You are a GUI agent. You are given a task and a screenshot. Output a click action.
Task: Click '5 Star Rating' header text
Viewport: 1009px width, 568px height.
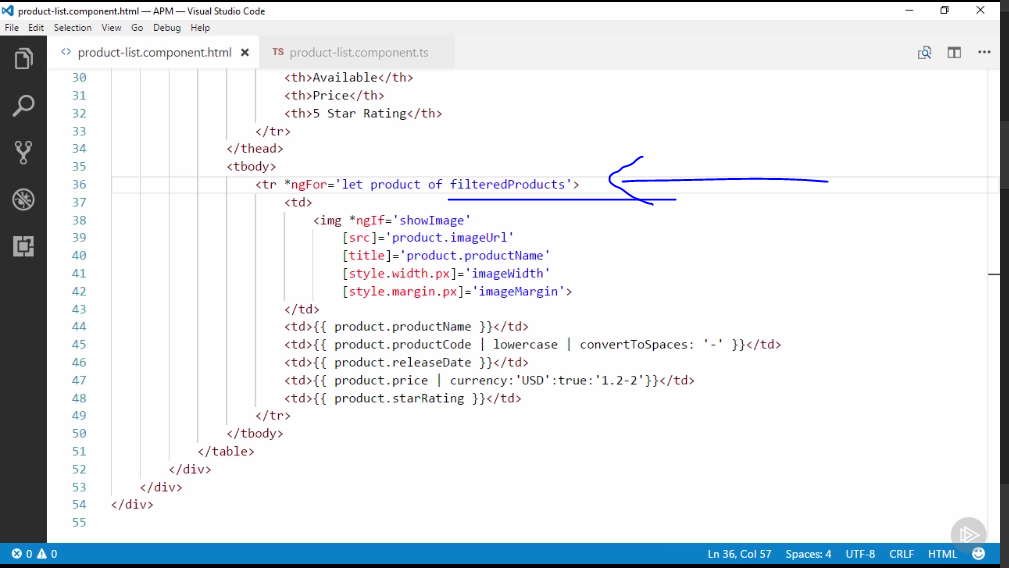[359, 113]
